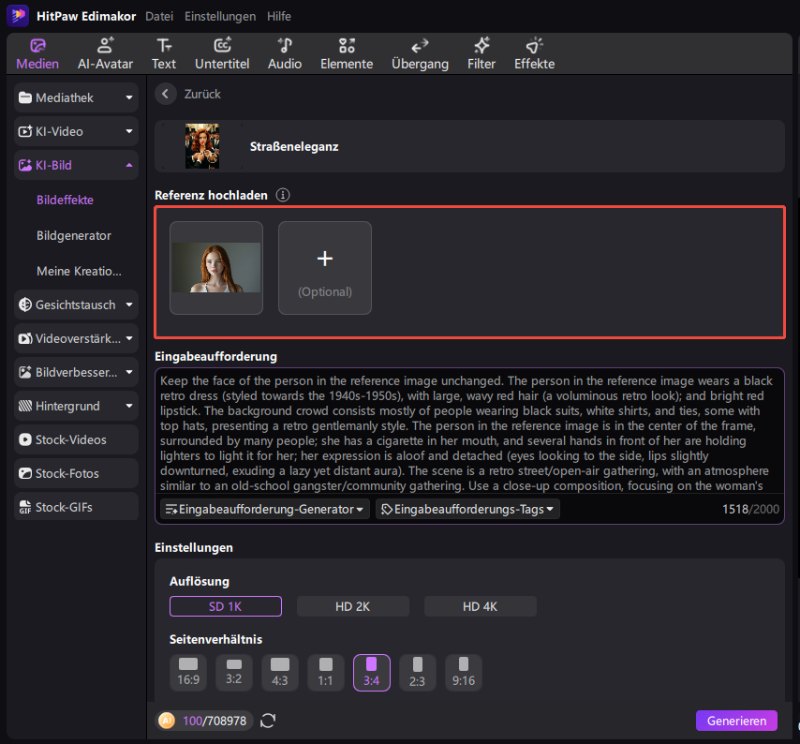
Task: Choose HD 4K resolution option
Action: (x=480, y=606)
